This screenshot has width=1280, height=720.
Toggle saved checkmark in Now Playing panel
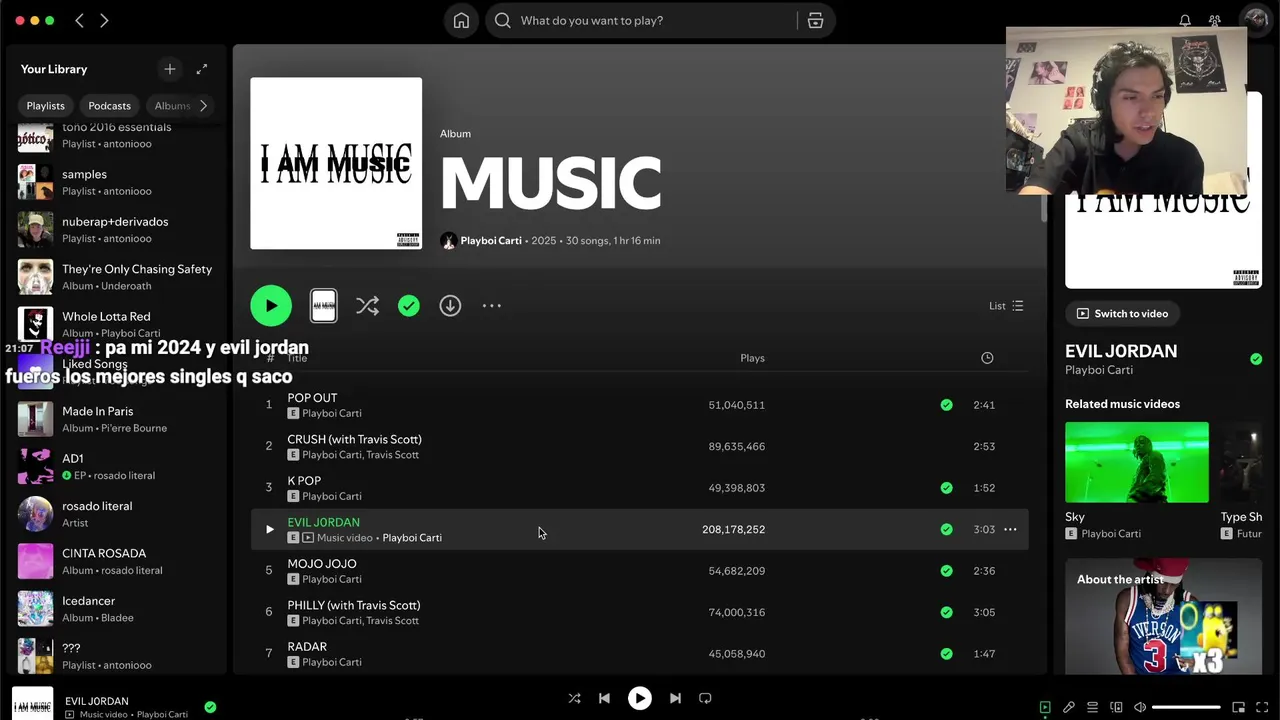(x=1256, y=359)
